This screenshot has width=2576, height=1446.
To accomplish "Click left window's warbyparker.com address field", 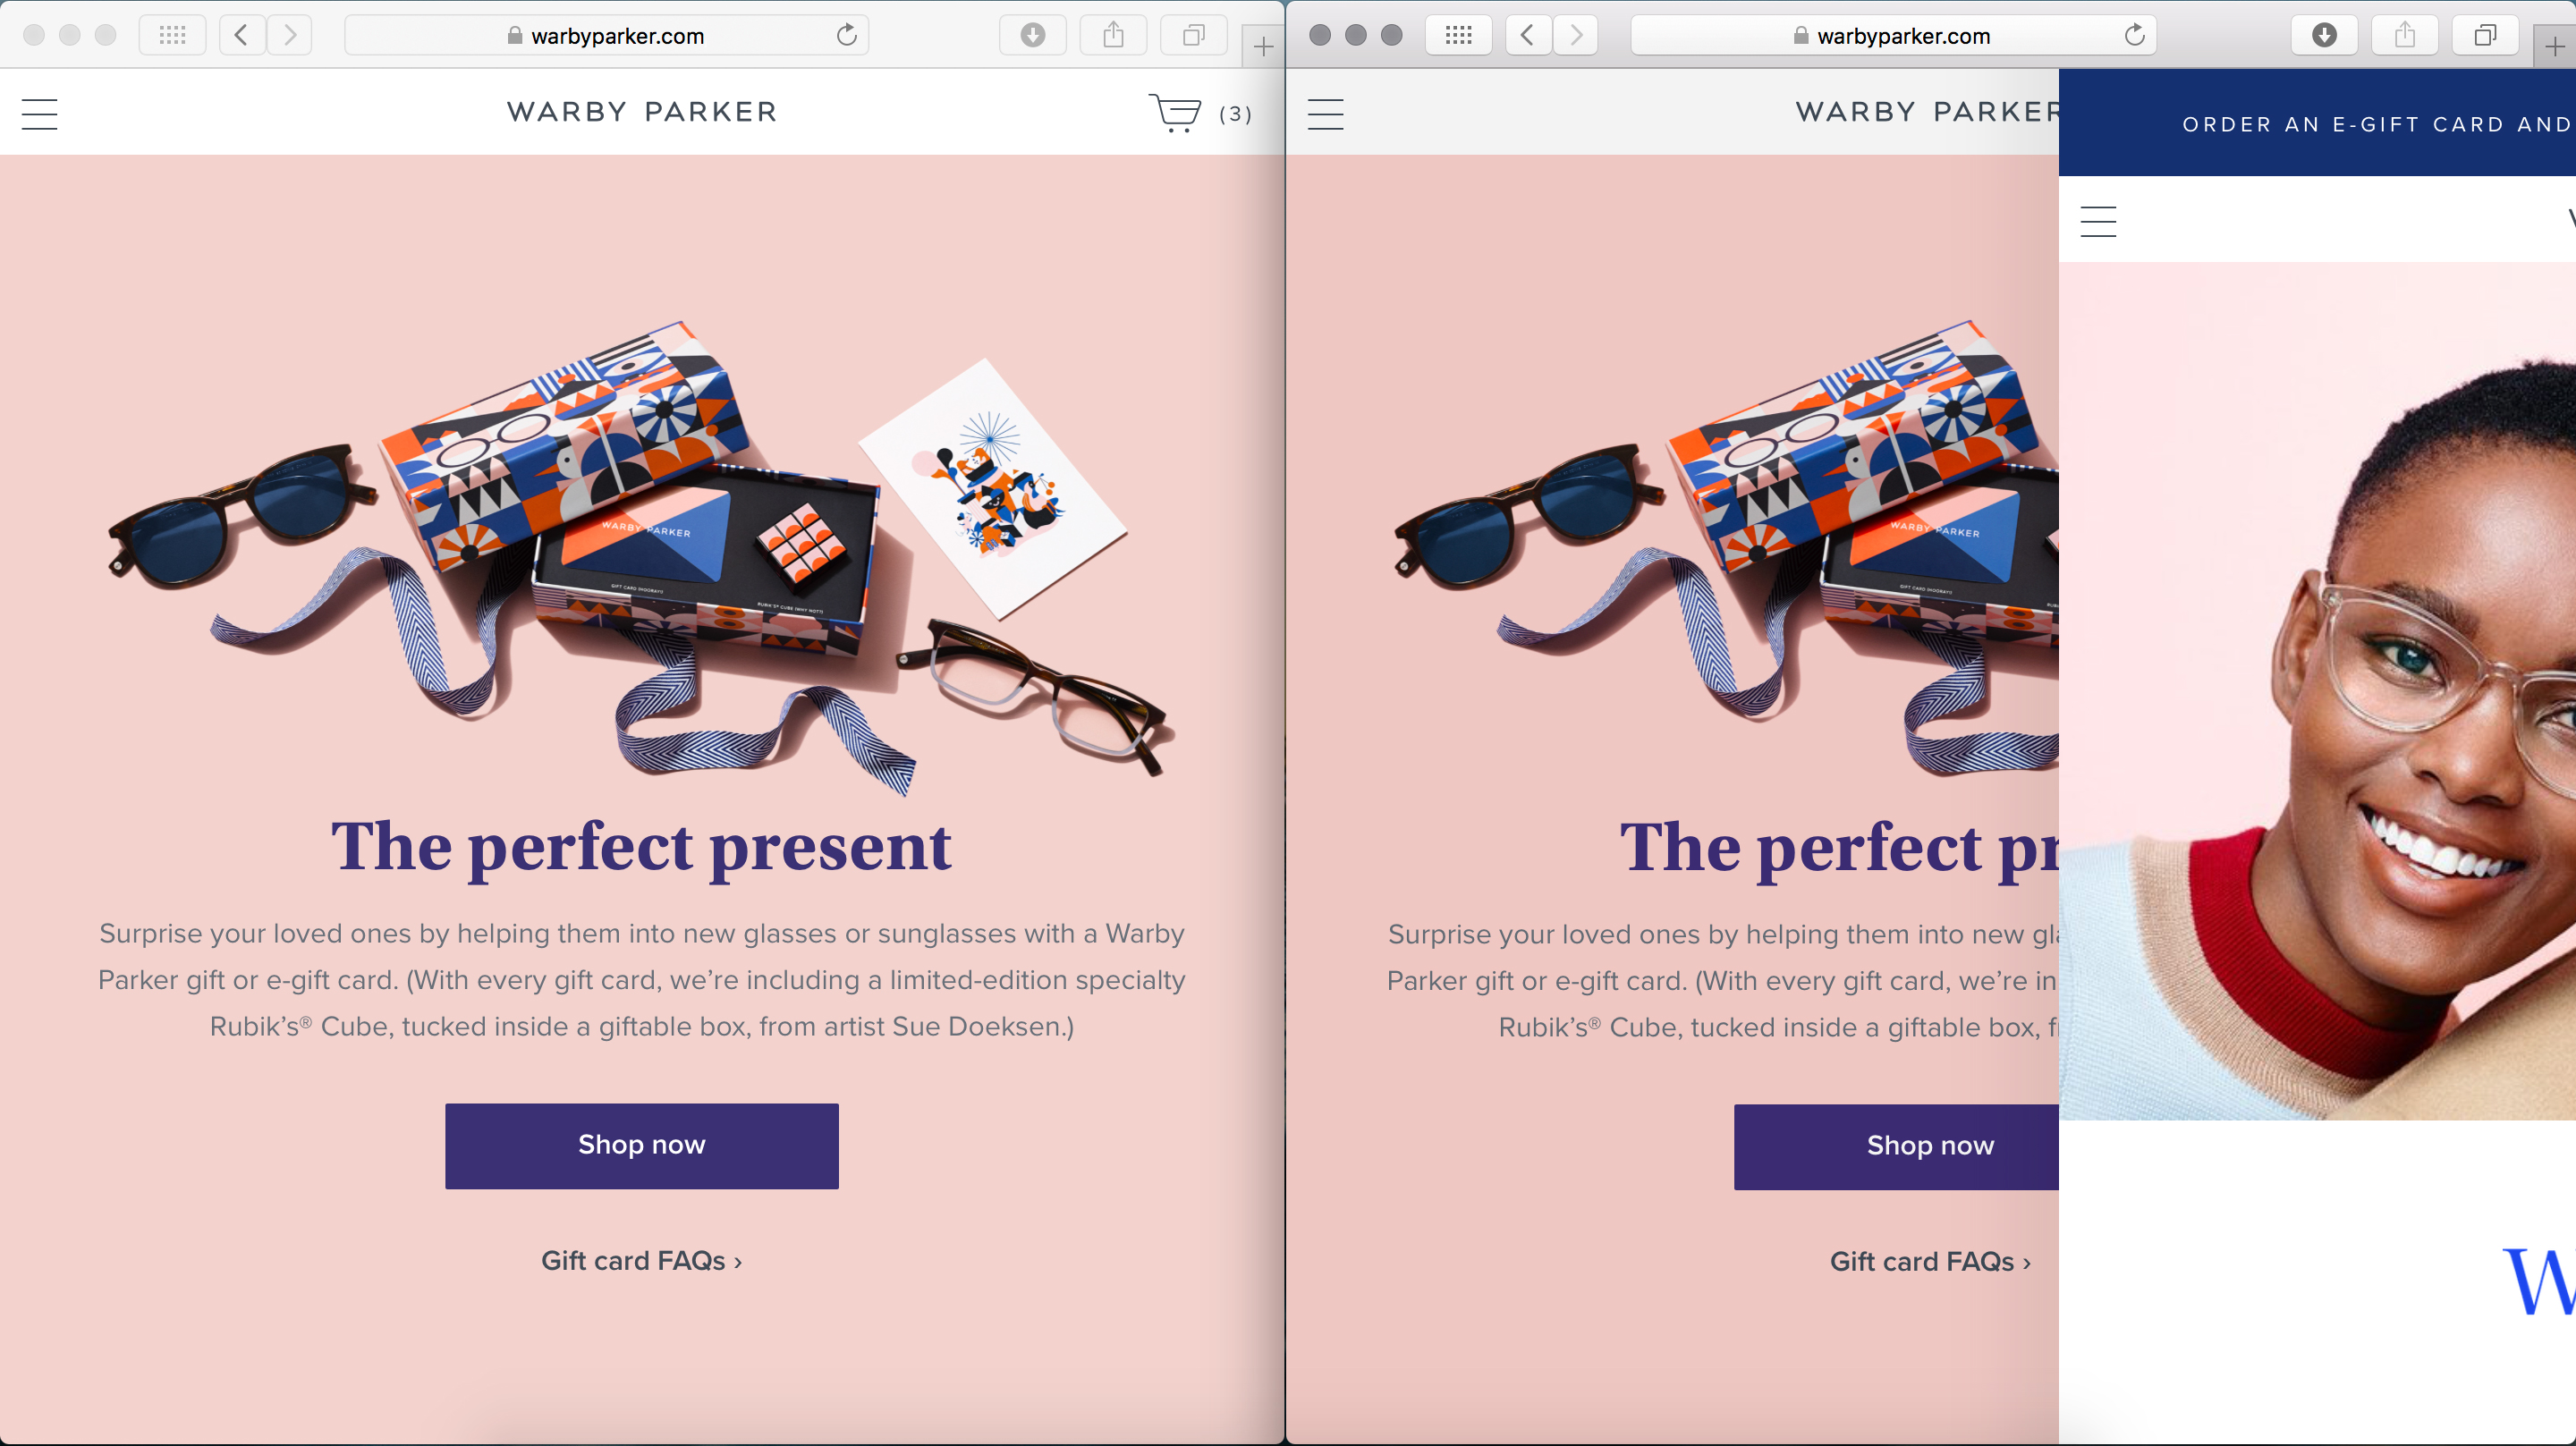I will click(606, 36).
